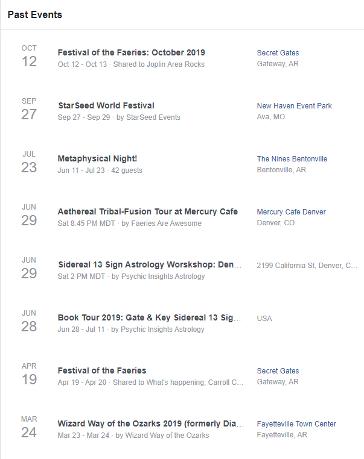Image resolution: width=364 pixels, height=459 pixels.
Task: Click the Past Events heading
Action: pos(35,15)
